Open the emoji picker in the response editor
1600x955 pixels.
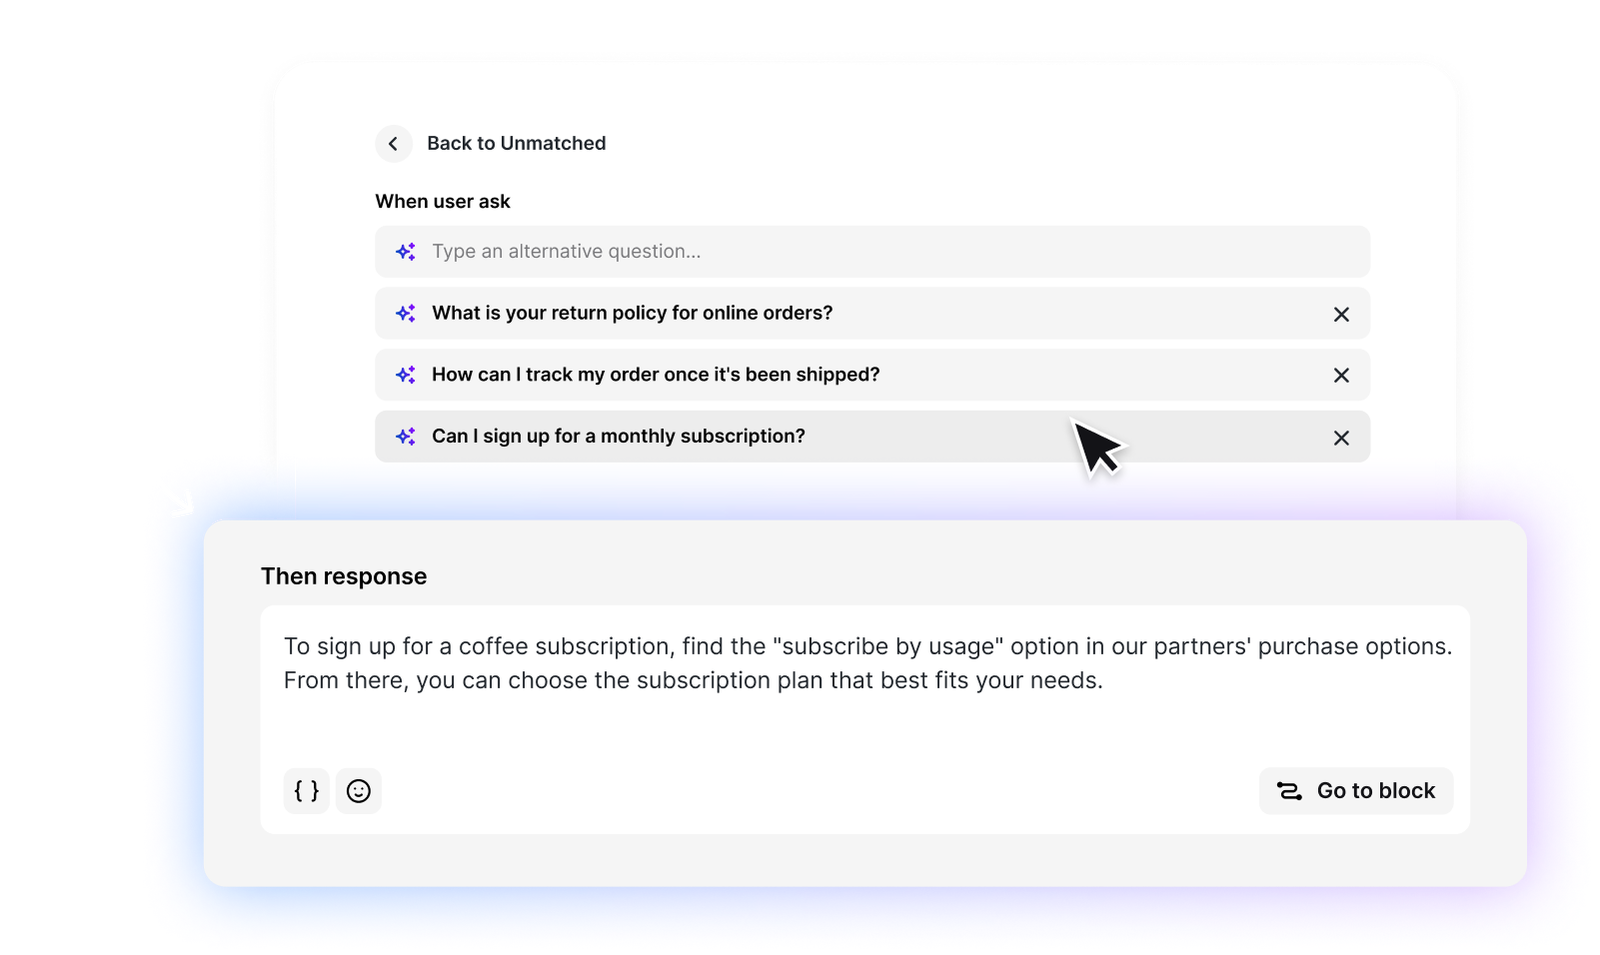(x=358, y=791)
